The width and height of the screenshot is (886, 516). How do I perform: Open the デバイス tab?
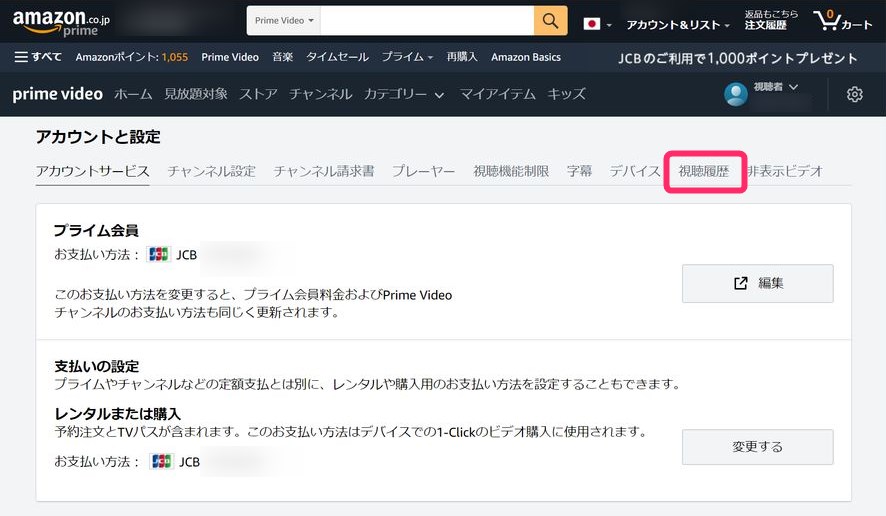click(x=635, y=171)
